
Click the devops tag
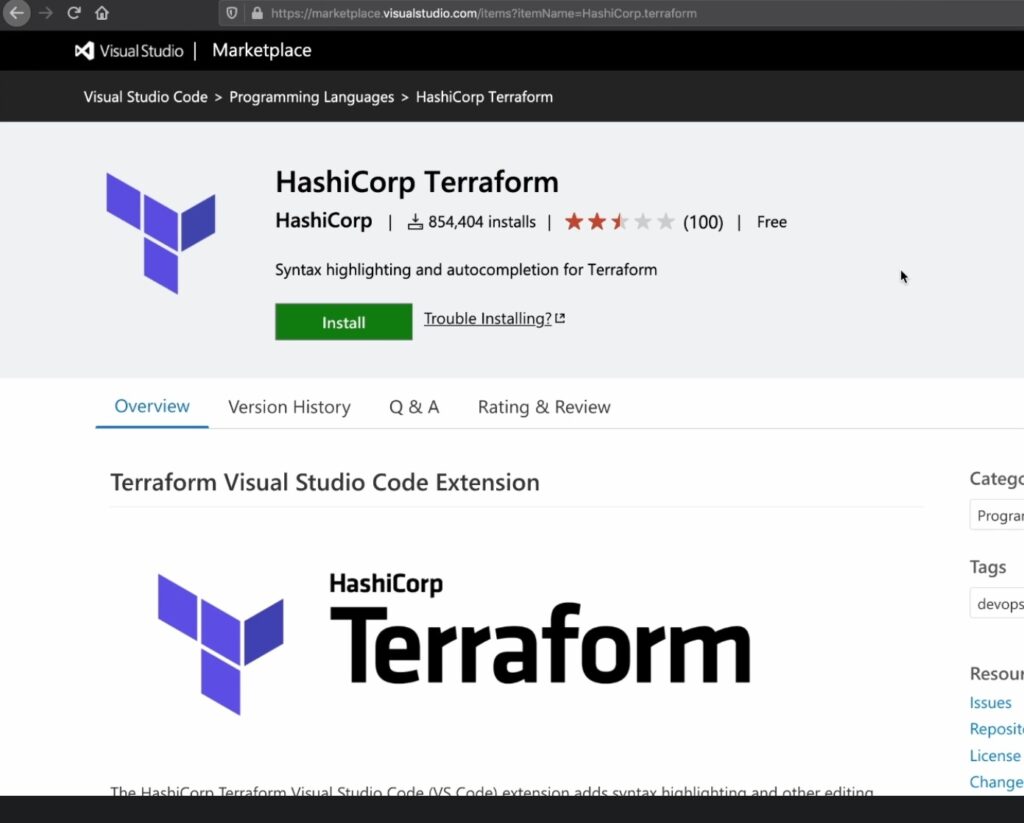click(999, 604)
